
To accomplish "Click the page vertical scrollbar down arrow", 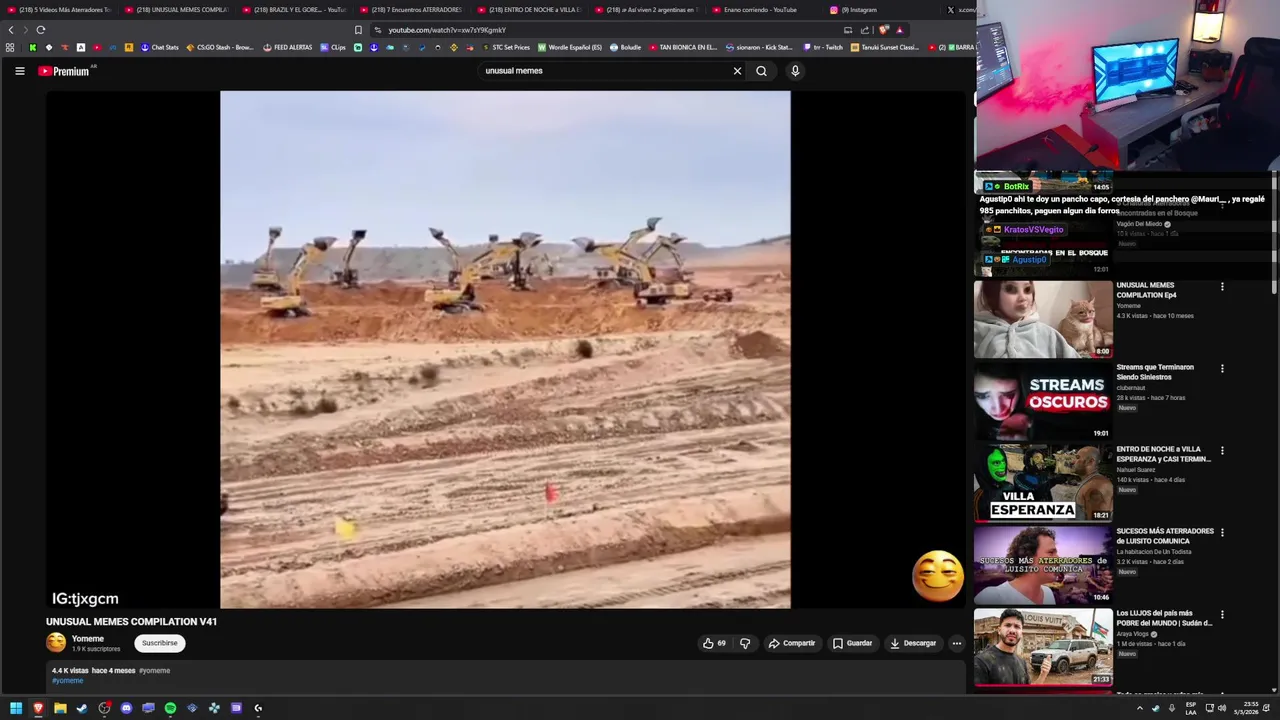I will [x=1274, y=689].
